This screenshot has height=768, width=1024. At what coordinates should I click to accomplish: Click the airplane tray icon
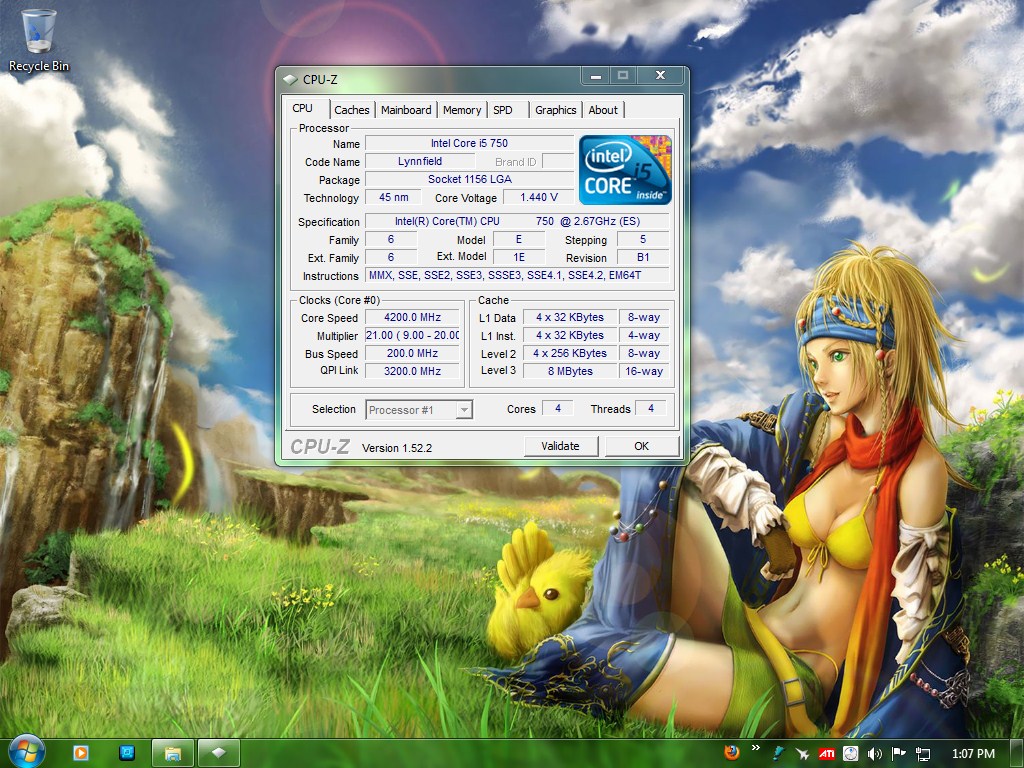[803, 754]
